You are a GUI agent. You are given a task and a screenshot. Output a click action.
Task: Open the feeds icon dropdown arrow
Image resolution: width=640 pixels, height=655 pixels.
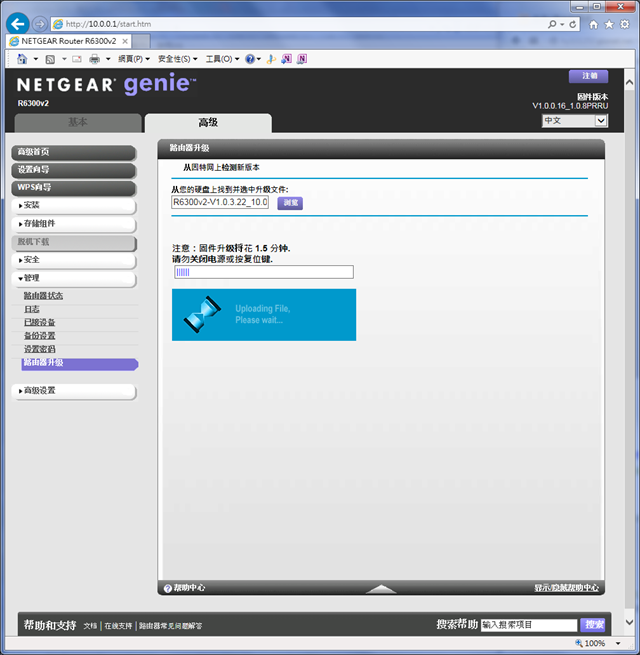point(64,59)
